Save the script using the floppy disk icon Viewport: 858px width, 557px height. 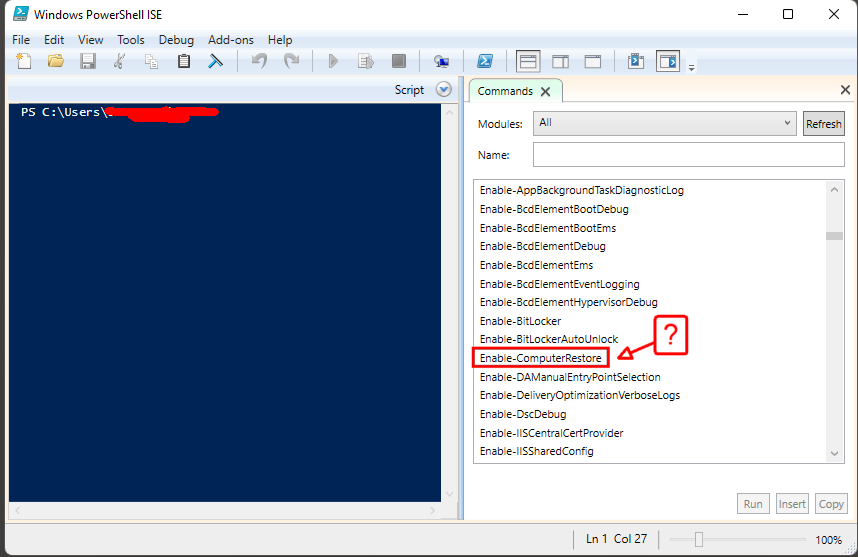pyautogui.click(x=88, y=61)
